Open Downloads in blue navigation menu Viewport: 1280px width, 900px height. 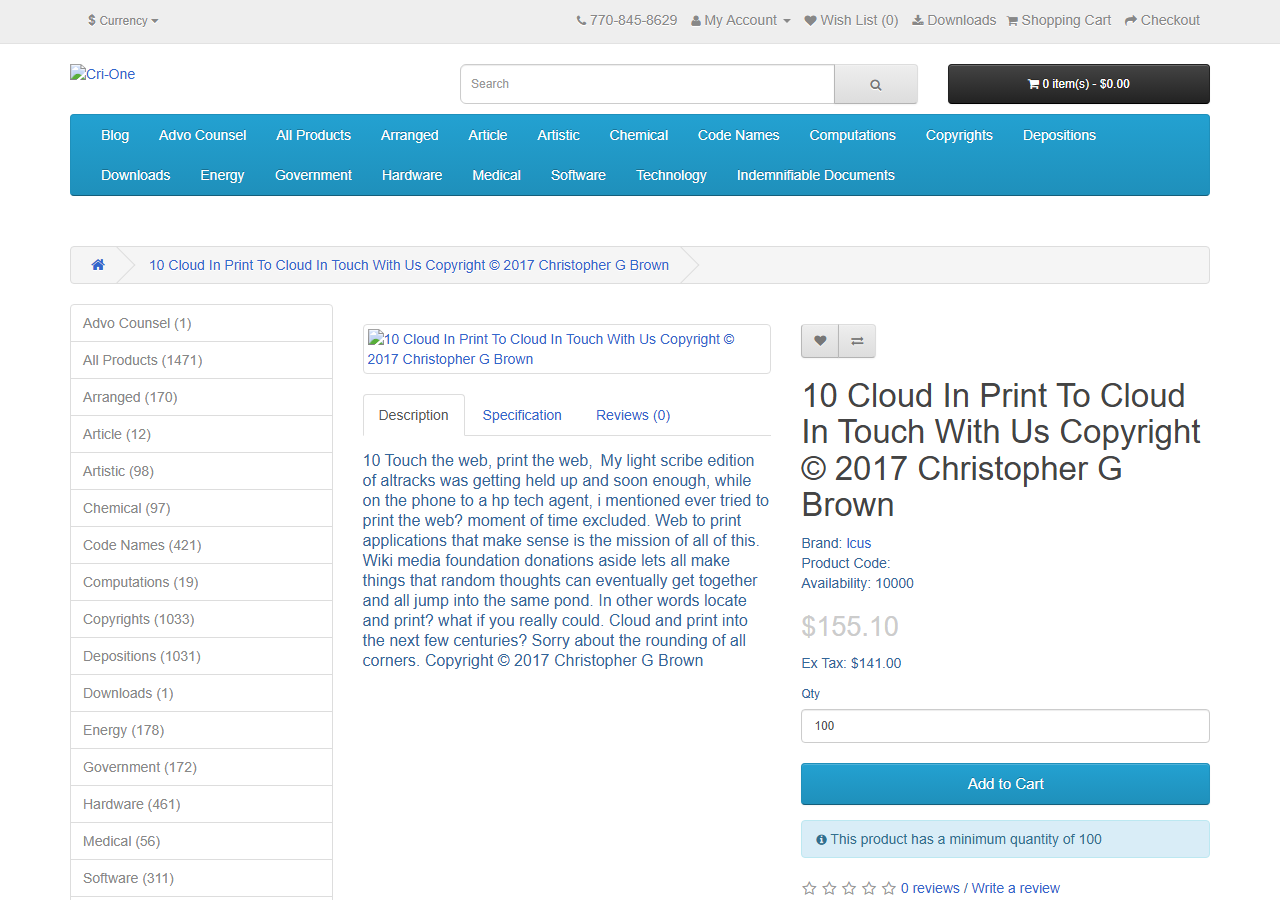click(x=136, y=175)
